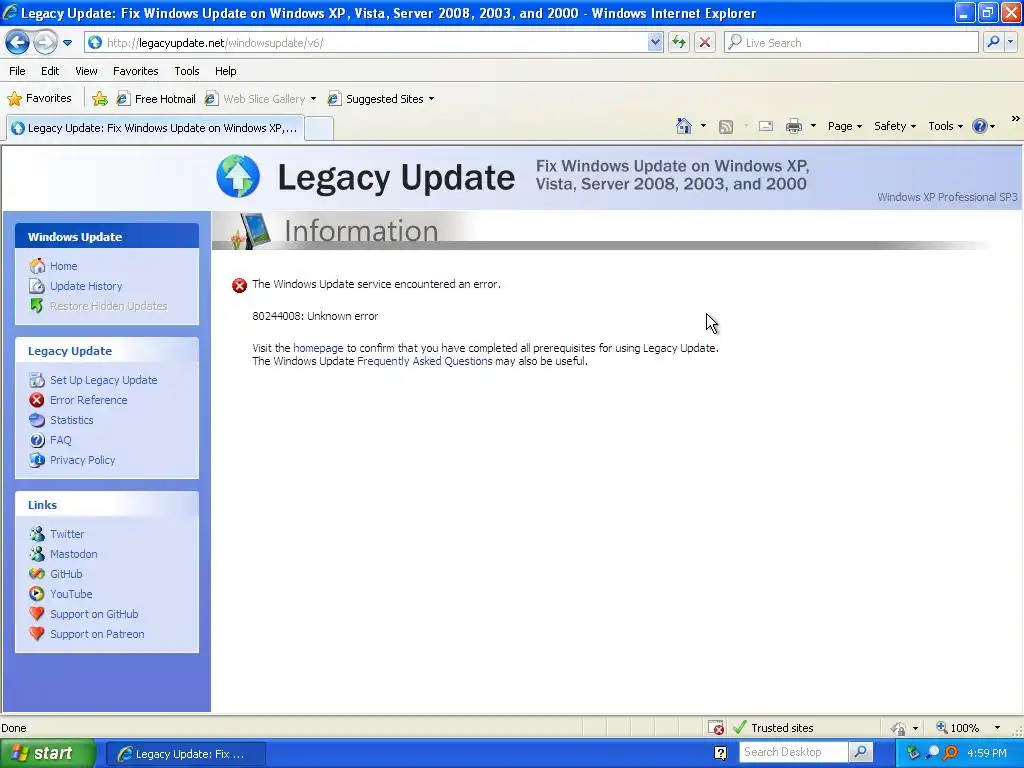Open the Mastodon link
Image resolution: width=1024 pixels, height=768 pixels.
point(73,554)
